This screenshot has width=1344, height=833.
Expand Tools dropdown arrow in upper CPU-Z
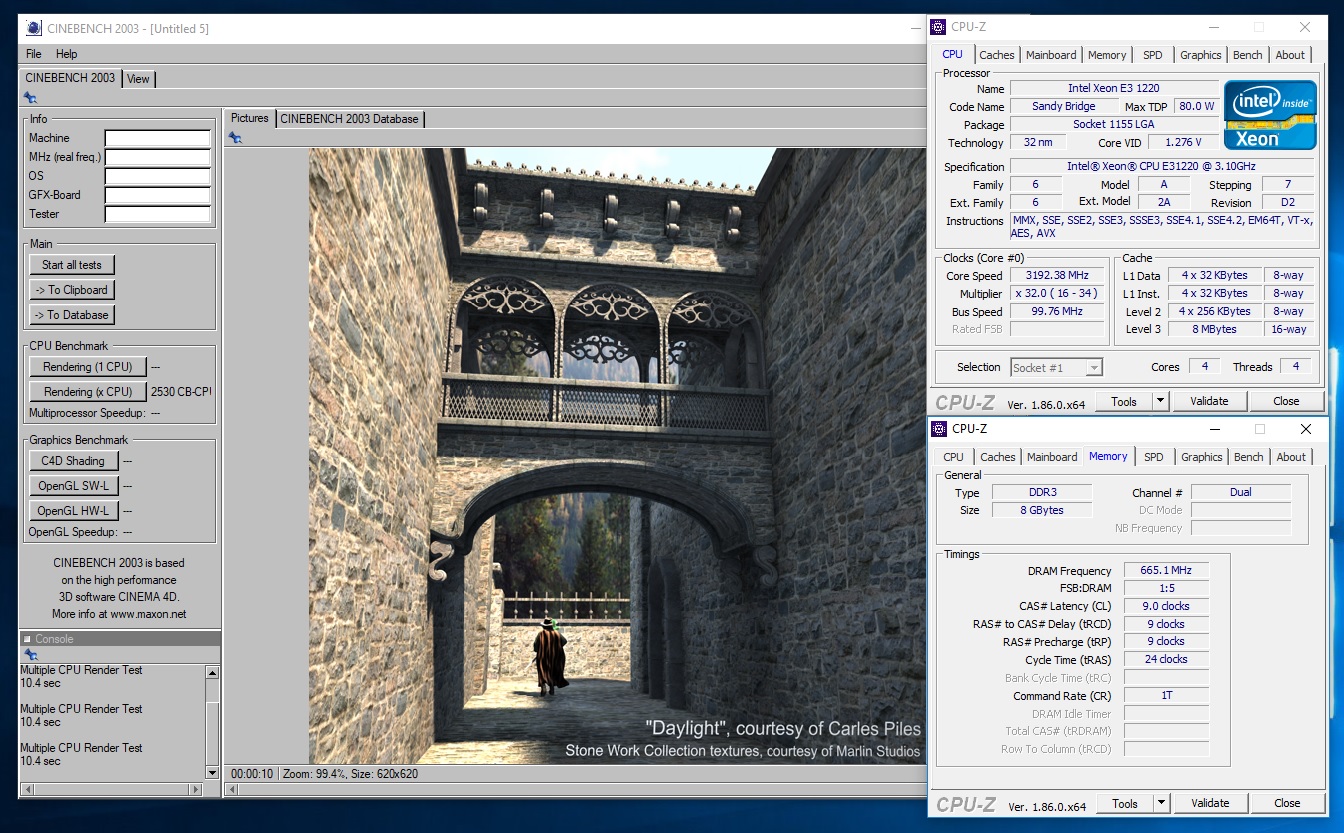(1160, 401)
